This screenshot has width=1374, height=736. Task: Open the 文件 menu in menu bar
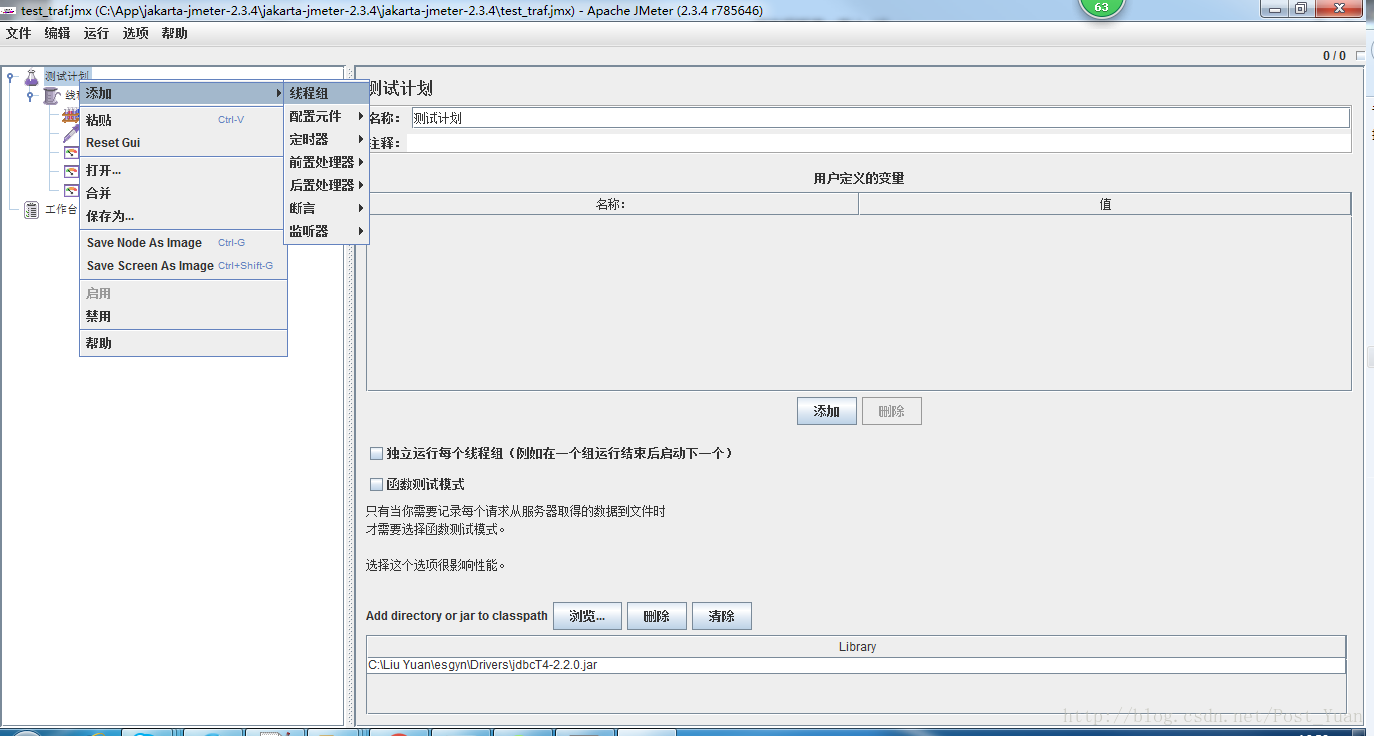click(x=19, y=33)
